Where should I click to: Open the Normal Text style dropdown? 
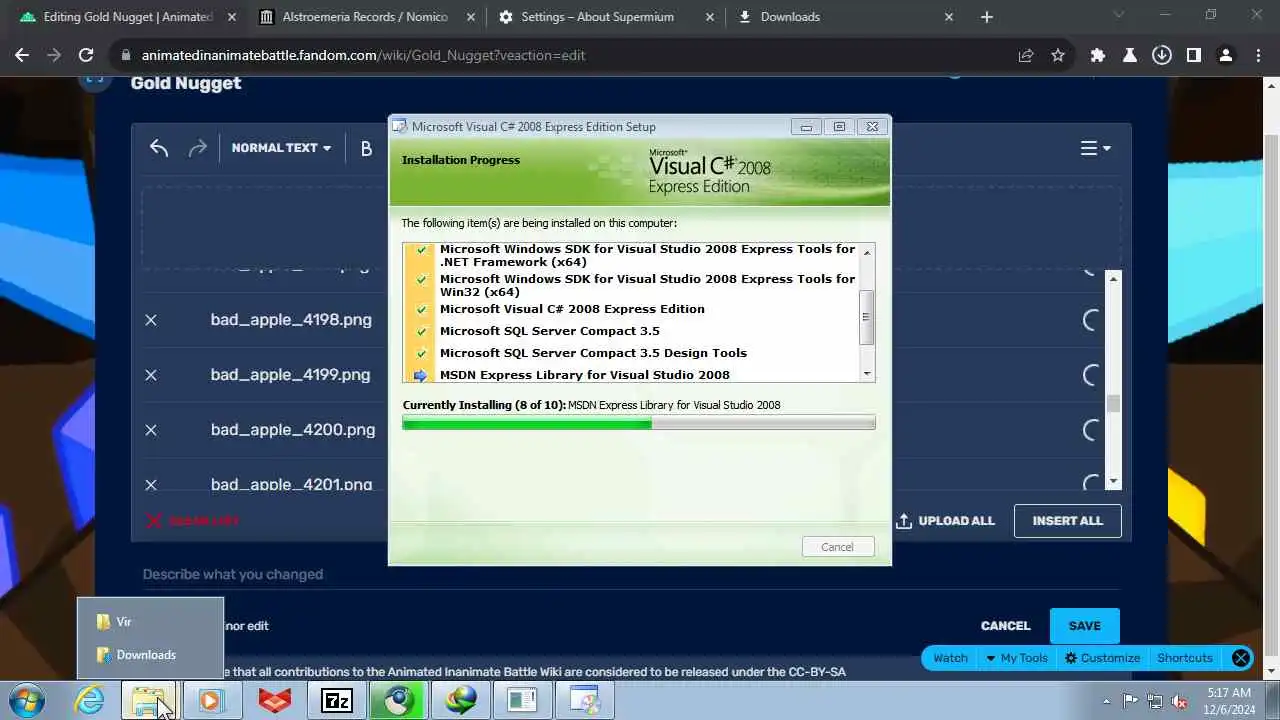(281, 148)
